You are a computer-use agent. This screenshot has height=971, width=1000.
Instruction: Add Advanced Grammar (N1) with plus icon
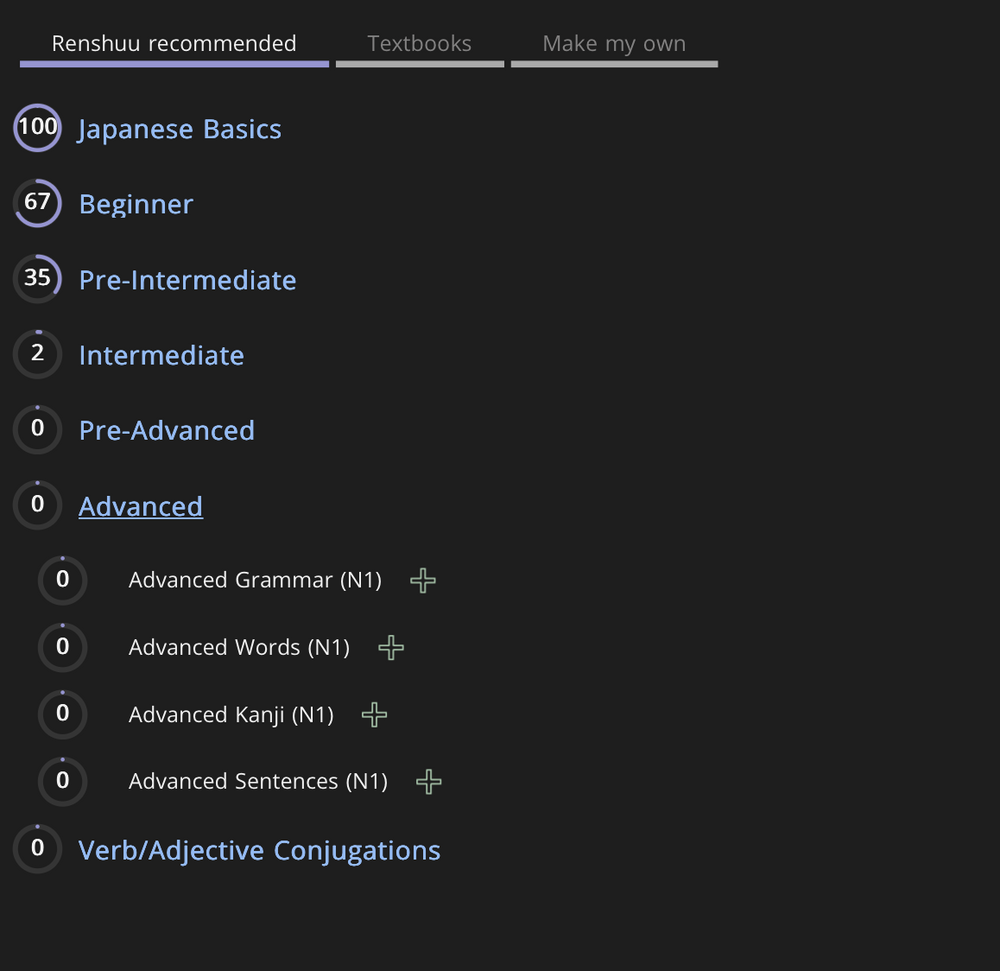[x=423, y=580]
